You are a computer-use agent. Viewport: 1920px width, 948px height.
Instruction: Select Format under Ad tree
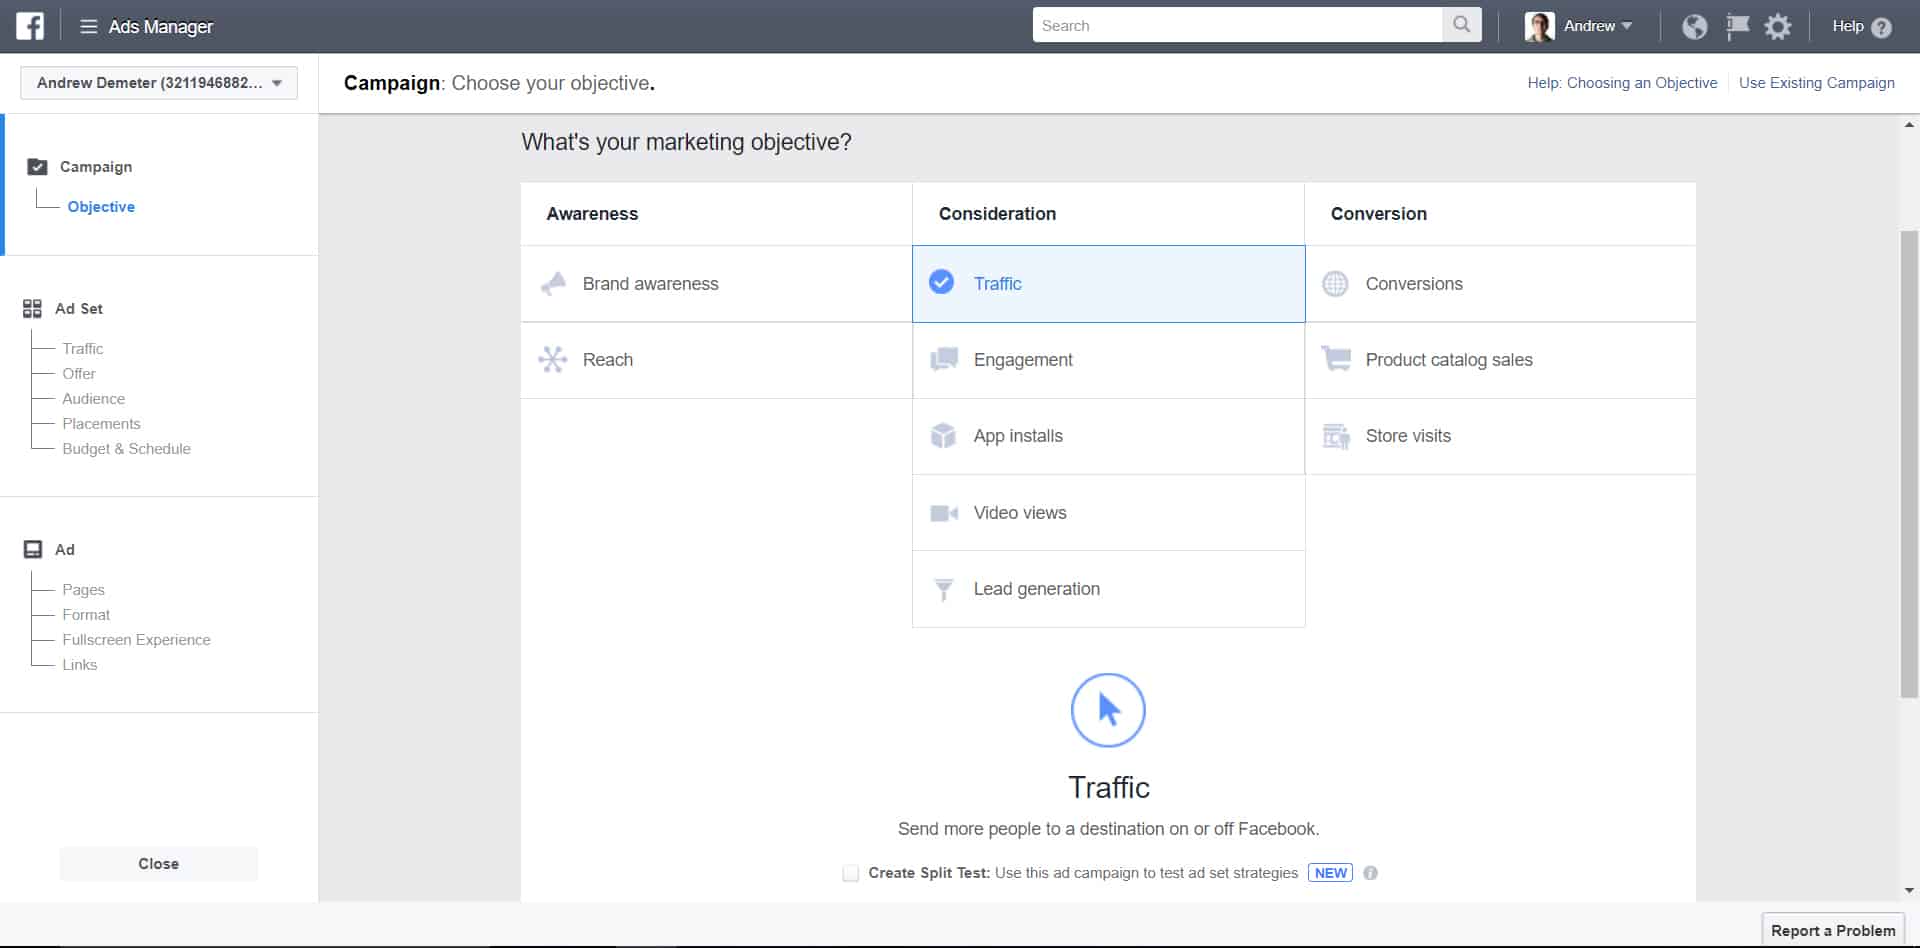click(86, 615)
